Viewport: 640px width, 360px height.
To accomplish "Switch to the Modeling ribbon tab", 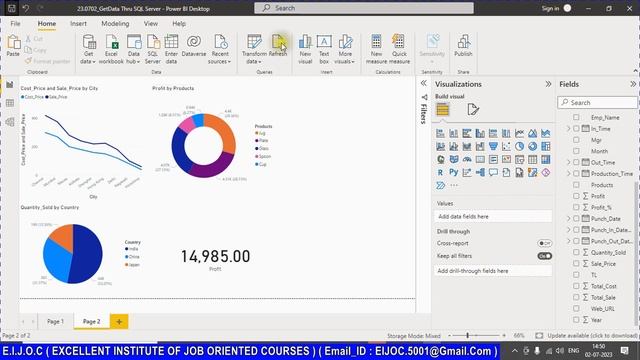I will pos(115,24).
